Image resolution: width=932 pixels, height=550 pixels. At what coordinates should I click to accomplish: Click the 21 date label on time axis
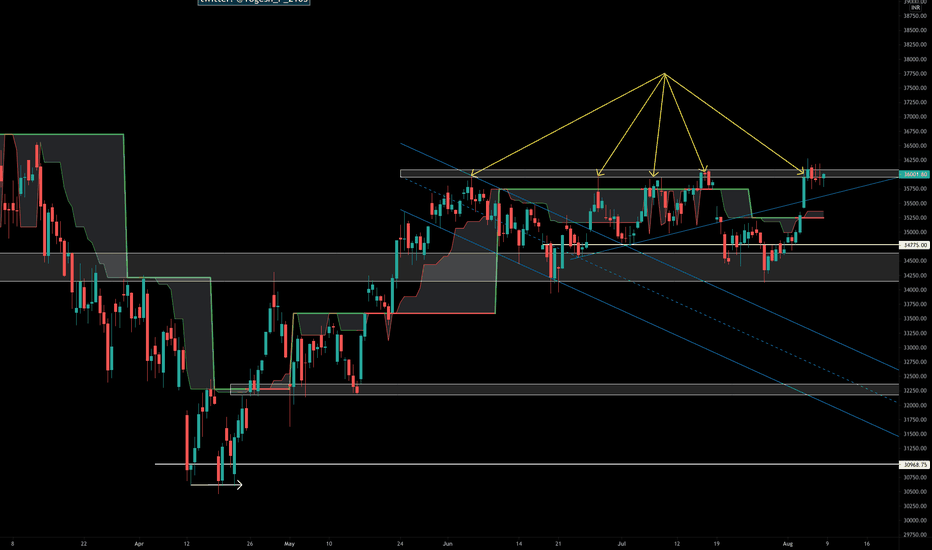tap(558, 543)
